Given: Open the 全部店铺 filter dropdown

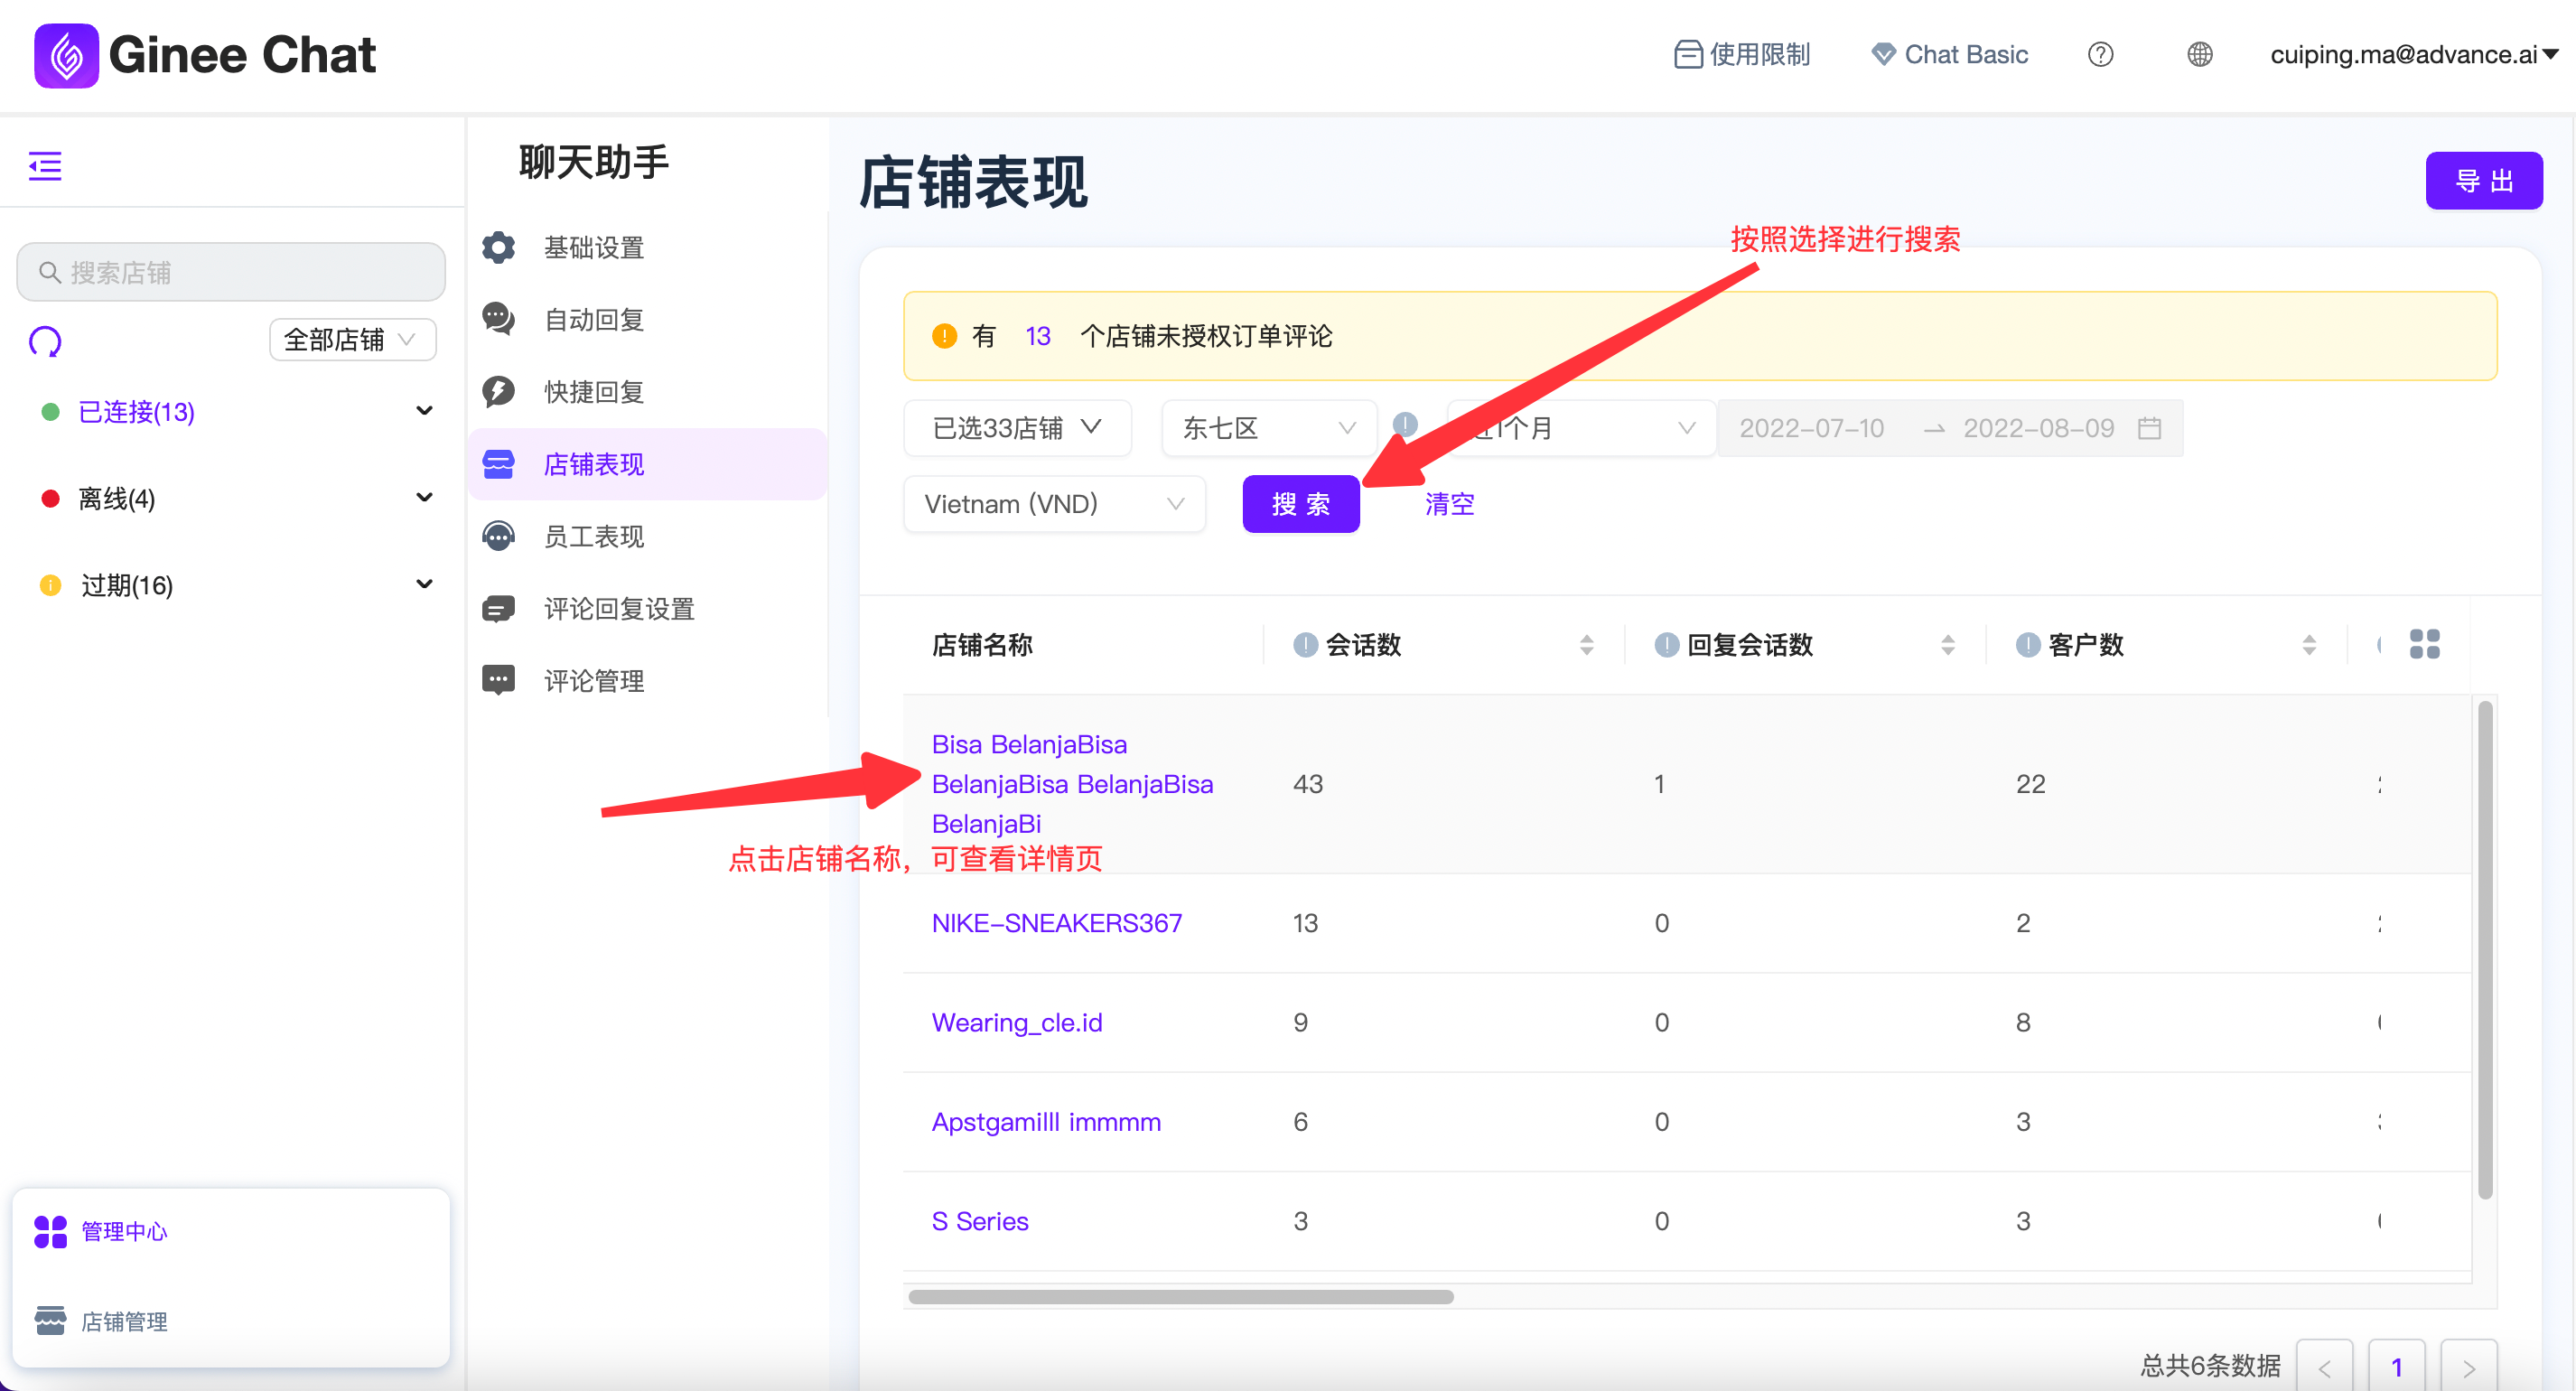Looking at the screenshot, I should (352, 340).
